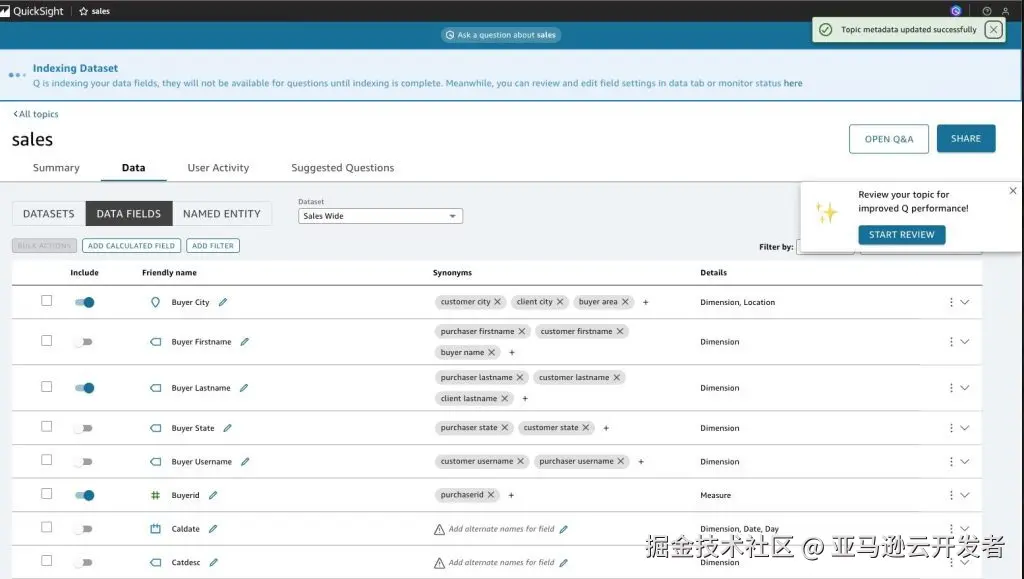The width and height of the screenshot is (1024, 579).
Task: Click 'Ask a question about sales' bar
Action: coord(501,35)
